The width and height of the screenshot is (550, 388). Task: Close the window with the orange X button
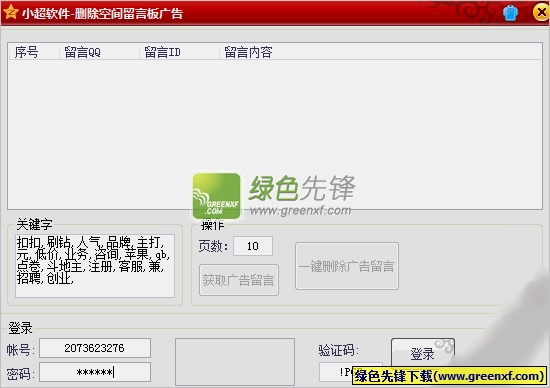point(541,12)
